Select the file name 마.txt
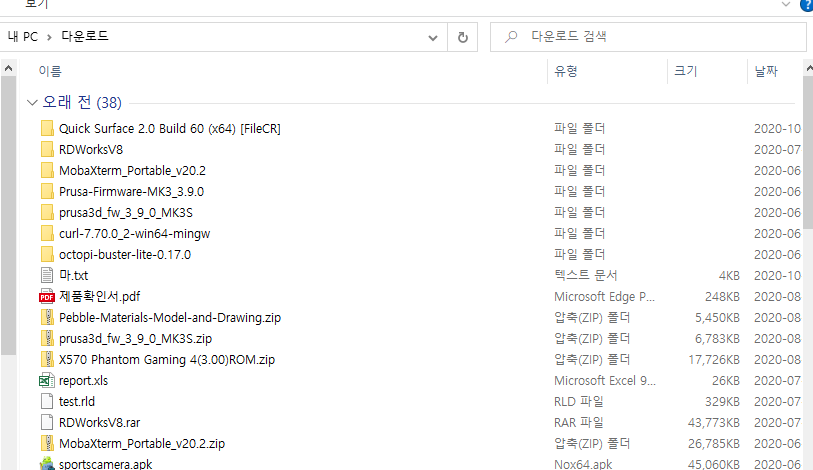Screen dimensions: 813x470 point(74,275)
